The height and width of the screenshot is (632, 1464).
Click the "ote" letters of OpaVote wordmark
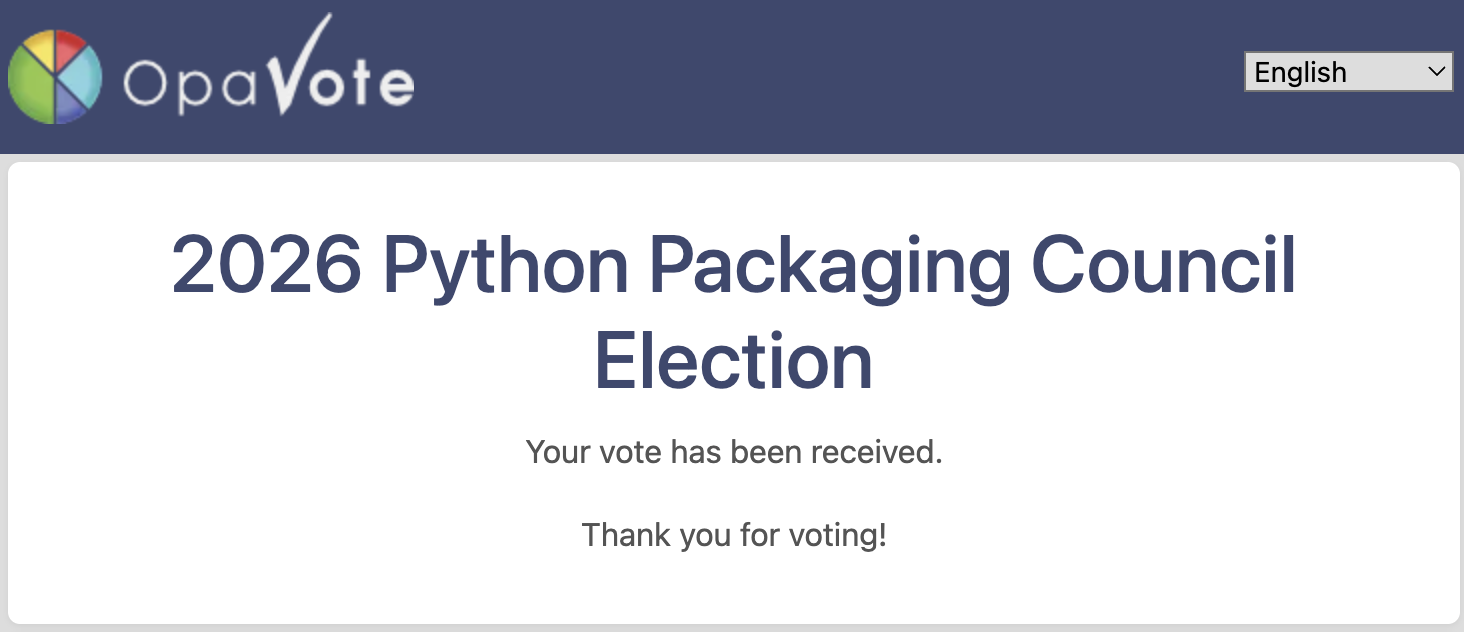[x=363, y=84]
